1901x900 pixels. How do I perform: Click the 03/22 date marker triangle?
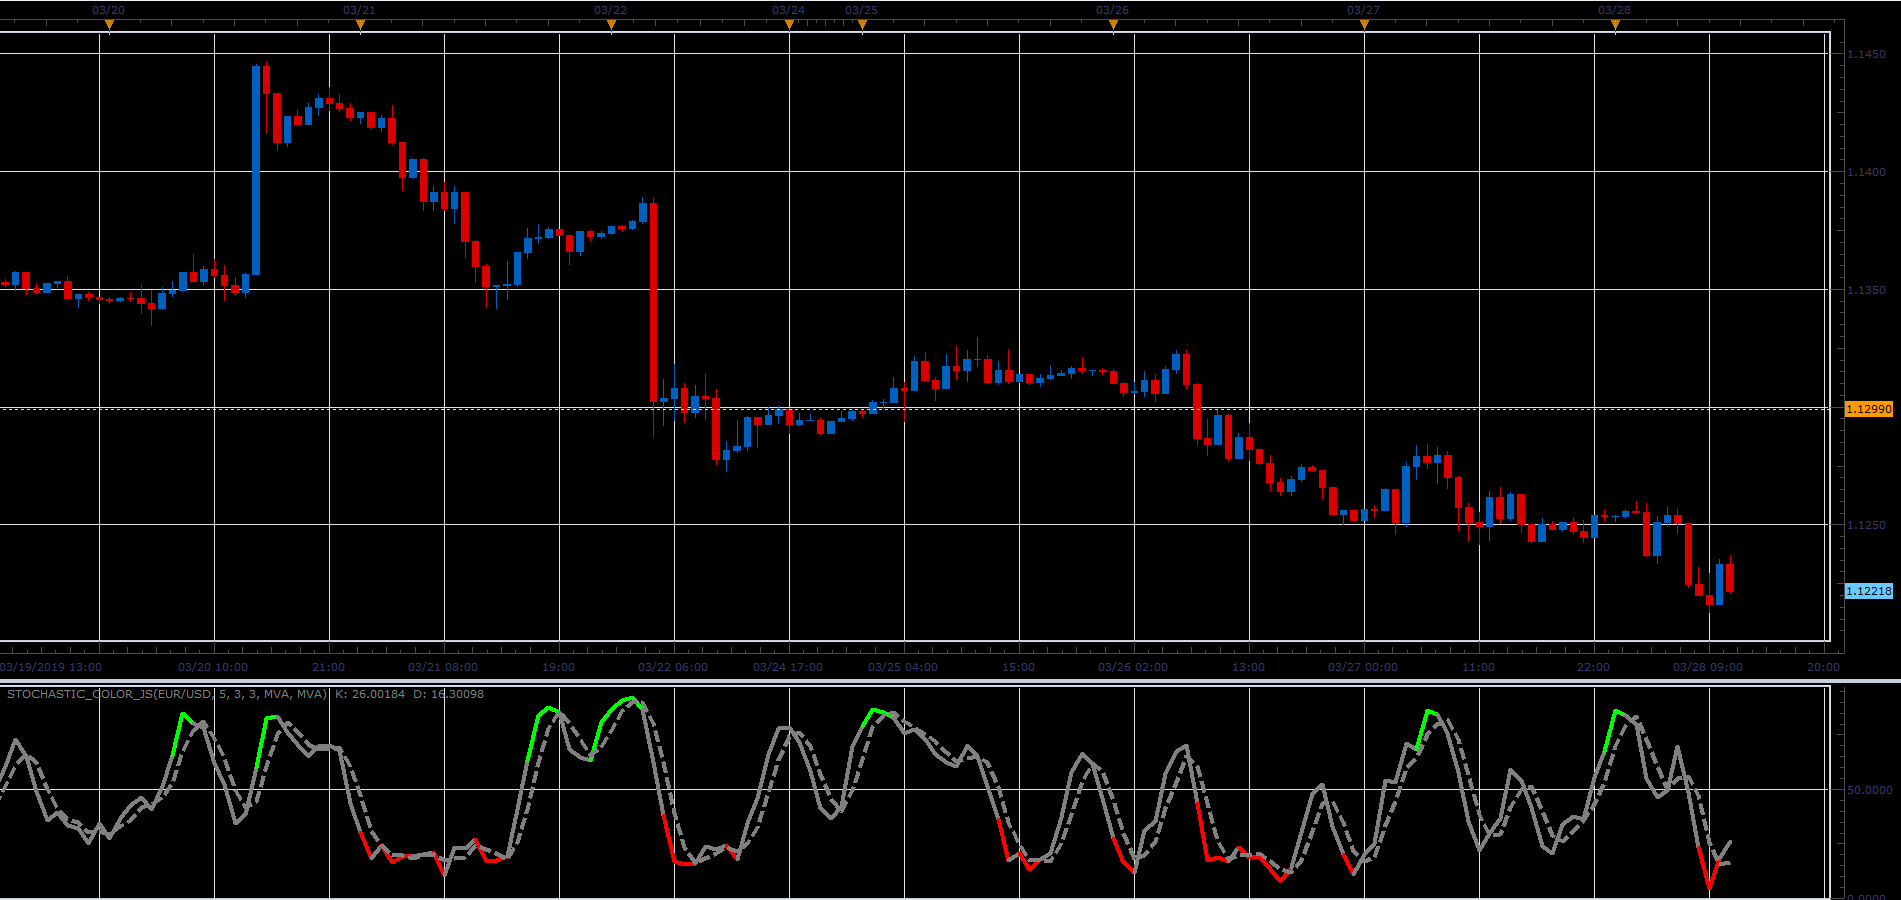(x=611, y=26)
